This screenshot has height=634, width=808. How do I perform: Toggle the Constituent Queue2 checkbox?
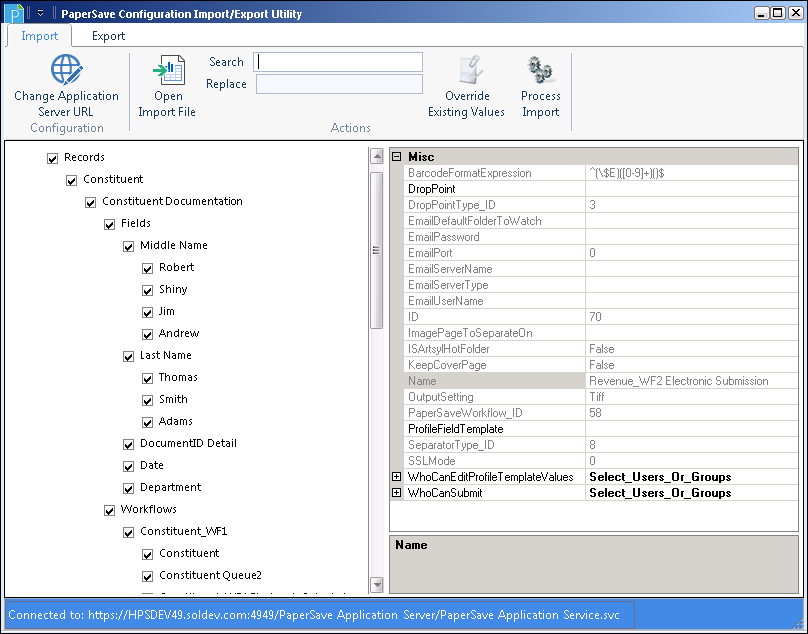tap(147, 576)
